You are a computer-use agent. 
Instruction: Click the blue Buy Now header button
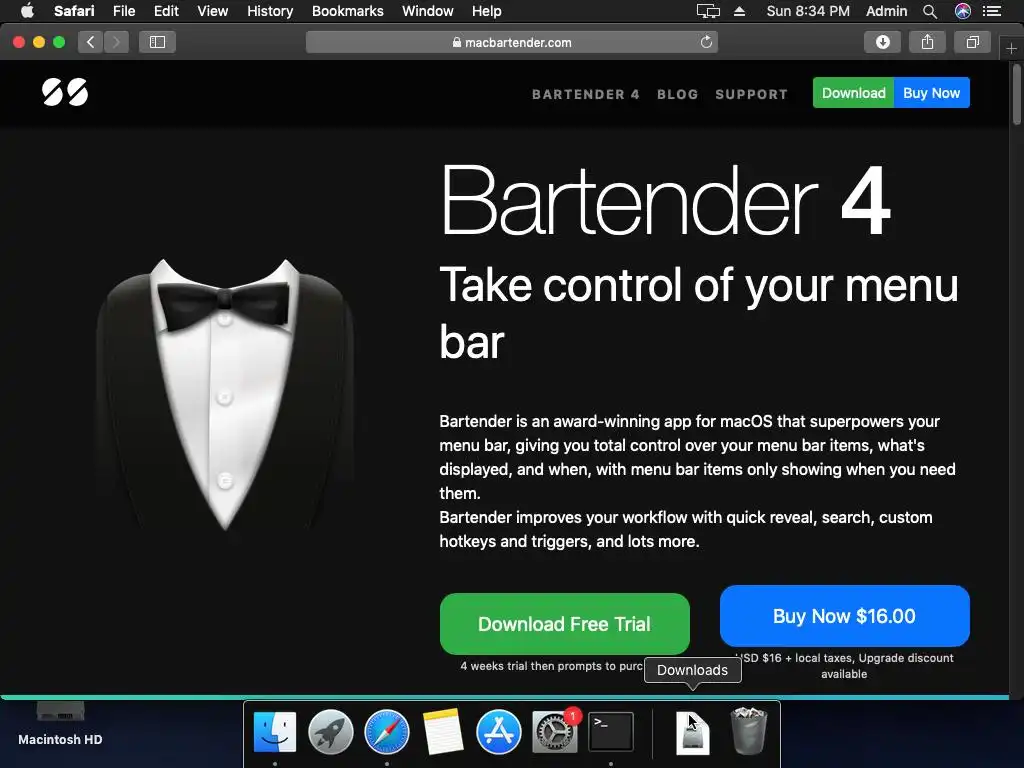coord(932,93)
